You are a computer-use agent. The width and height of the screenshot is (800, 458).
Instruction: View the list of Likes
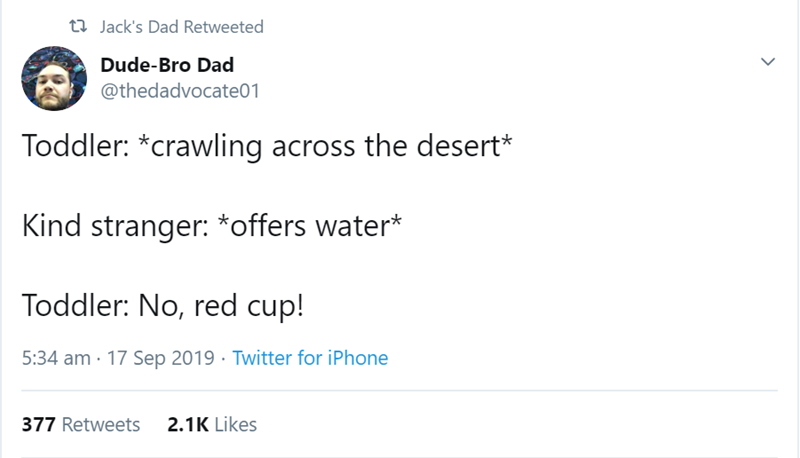235,425
